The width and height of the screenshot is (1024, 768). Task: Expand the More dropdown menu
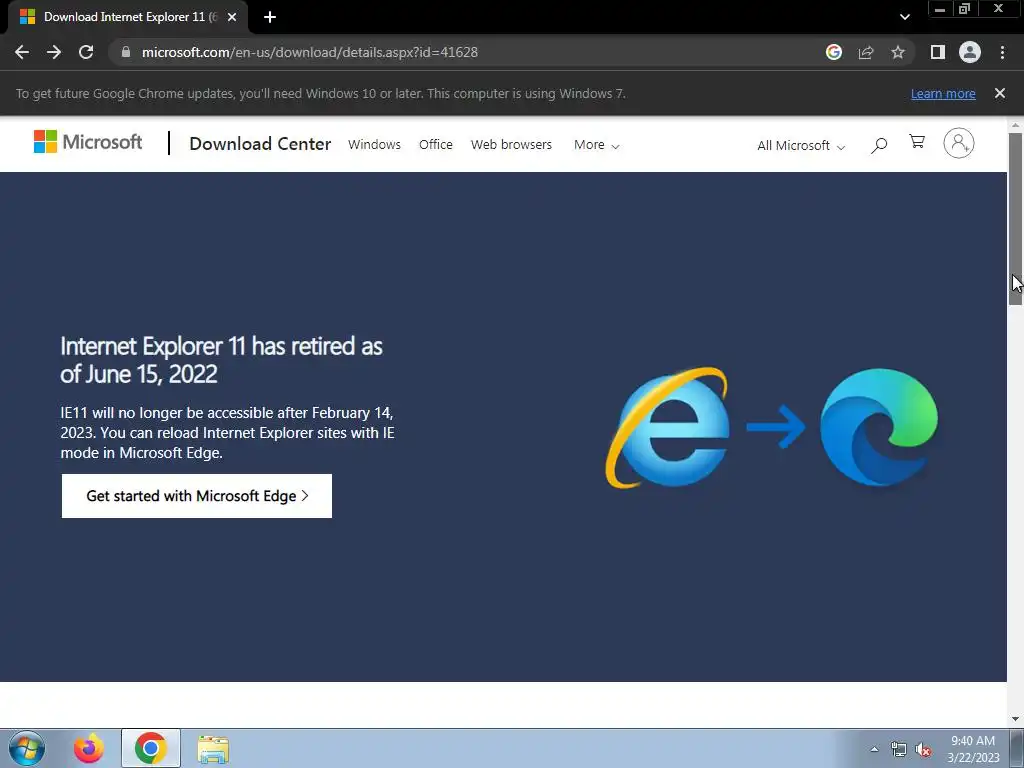coord(596,145)
